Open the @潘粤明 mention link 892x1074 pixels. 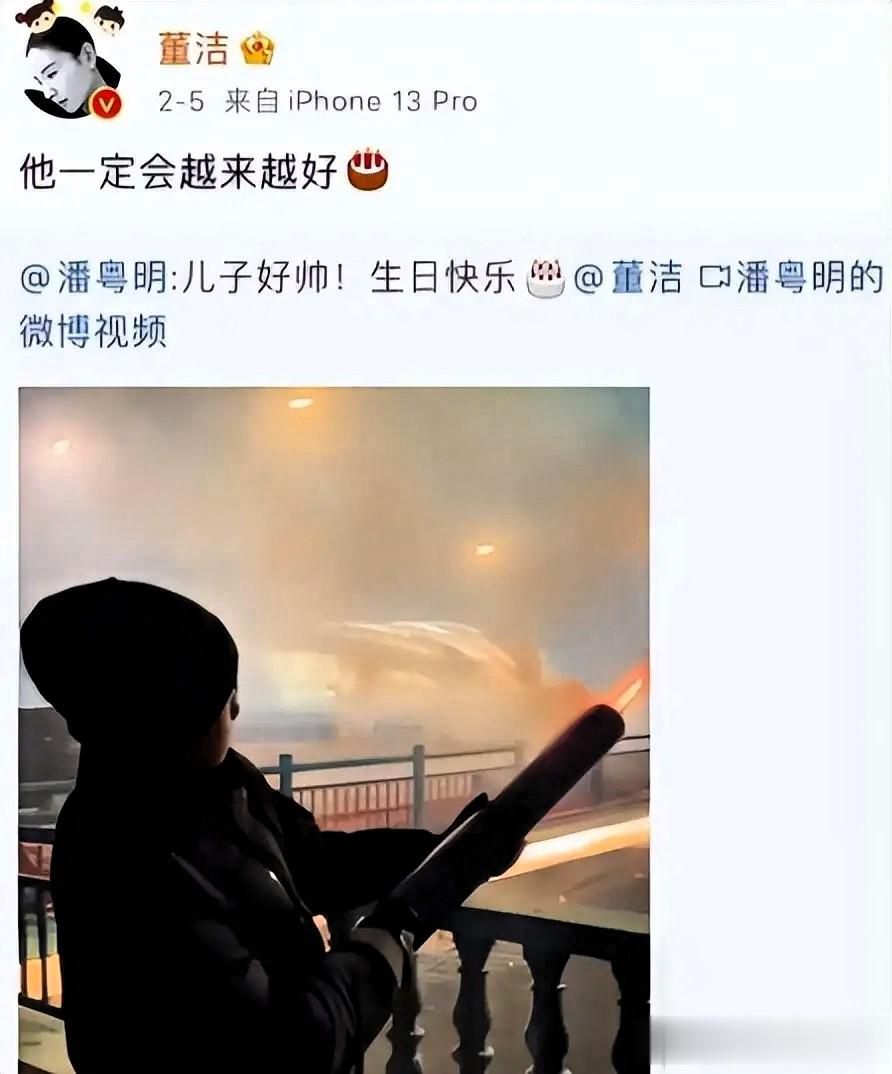click(93, 278)
